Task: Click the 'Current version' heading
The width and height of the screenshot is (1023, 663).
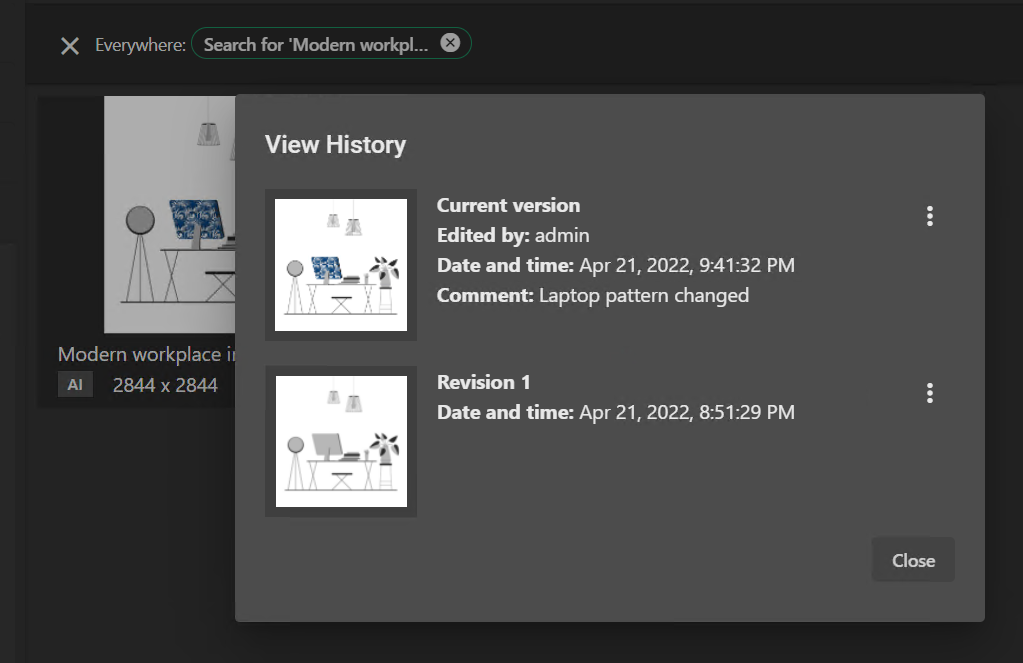Action: 508,205
